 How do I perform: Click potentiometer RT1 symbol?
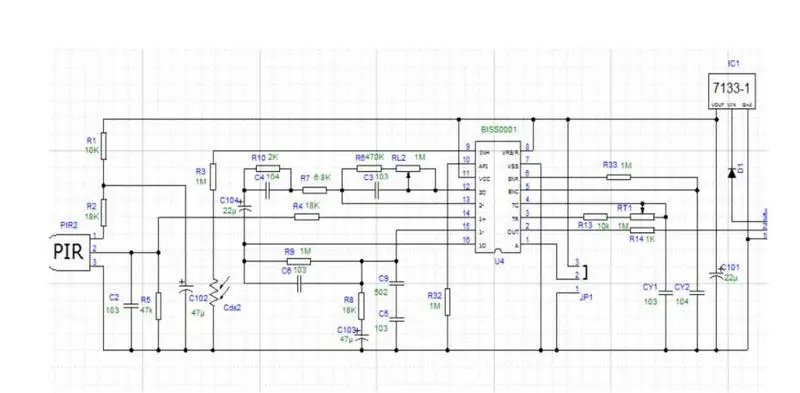(x=642, y=213)
